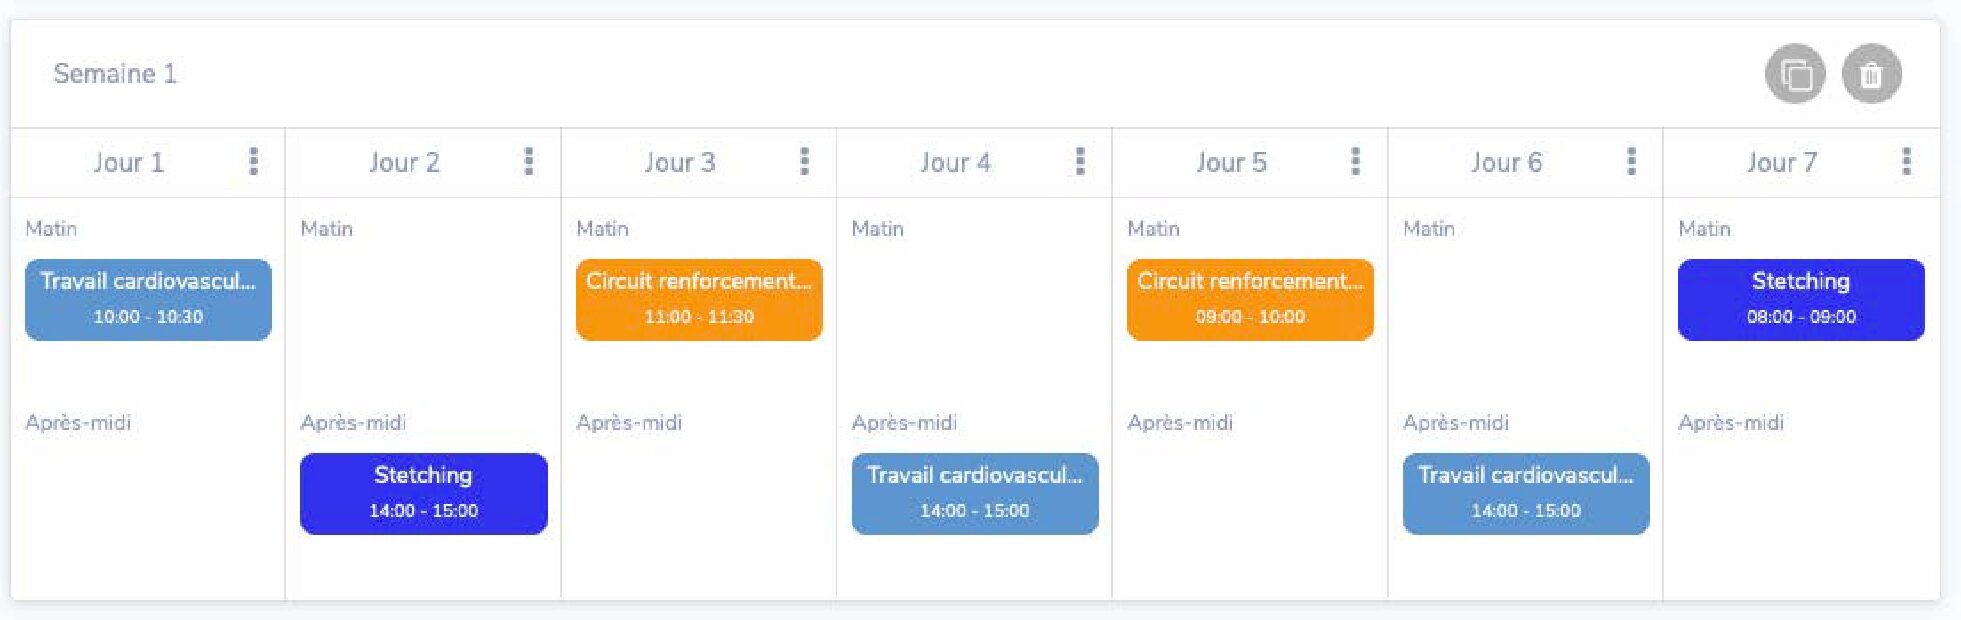Viewport: 1961px width, 620px height.
Task: Click the Semaine 1 title
Action: click(x=115, y=74)
